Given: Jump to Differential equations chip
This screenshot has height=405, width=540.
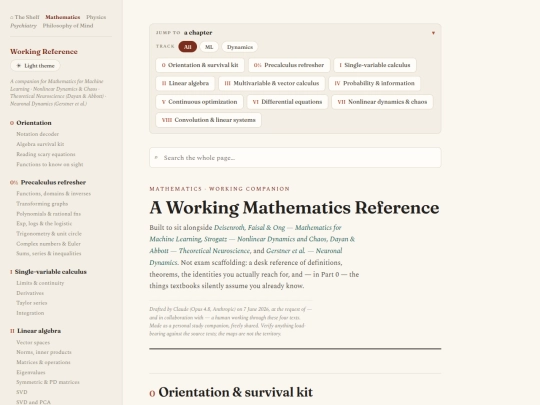Looking at the screenshot, I should 287,102.
